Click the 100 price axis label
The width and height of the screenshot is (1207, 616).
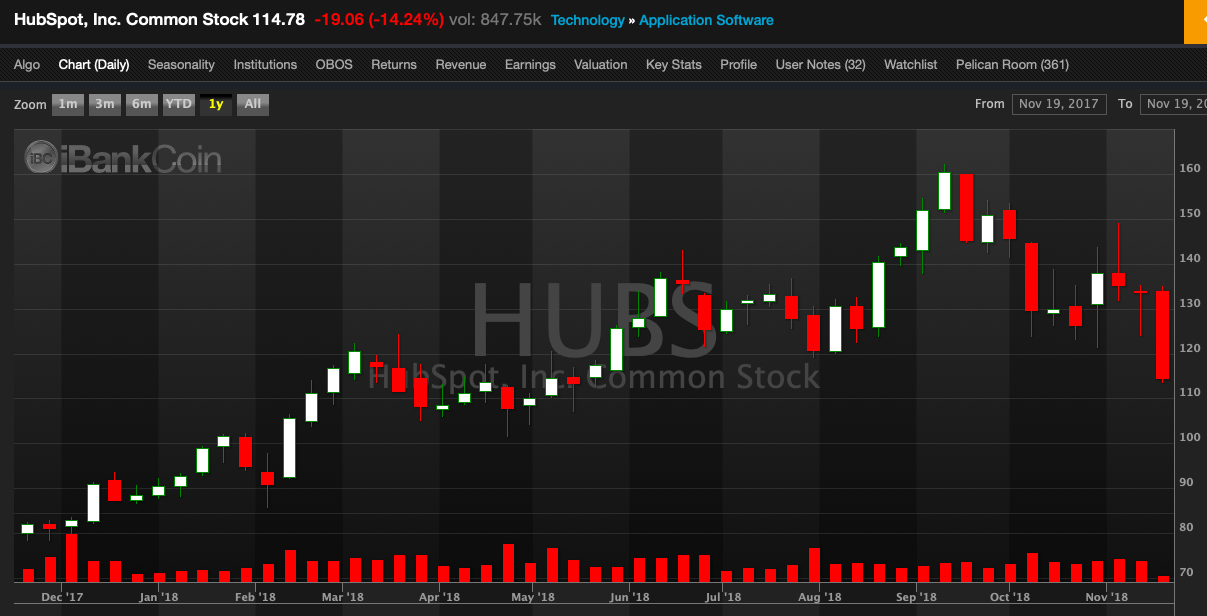coord(1189,438)
